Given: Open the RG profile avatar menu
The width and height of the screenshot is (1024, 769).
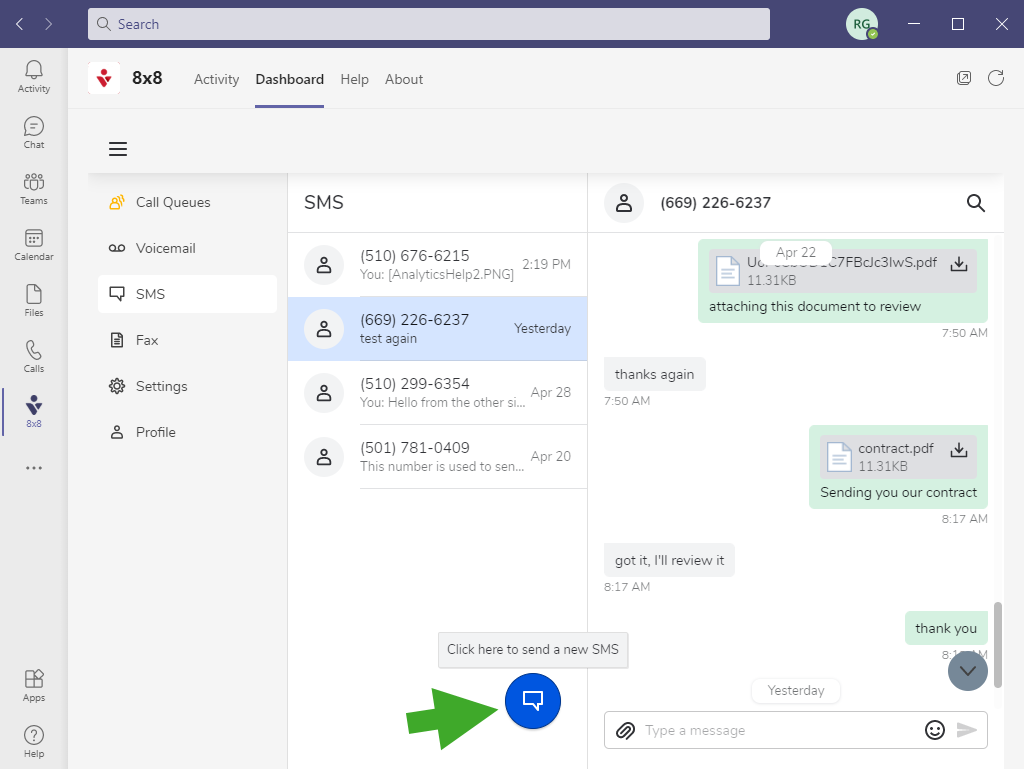Looking at the screenshot, I should click(x=862, y=24).
